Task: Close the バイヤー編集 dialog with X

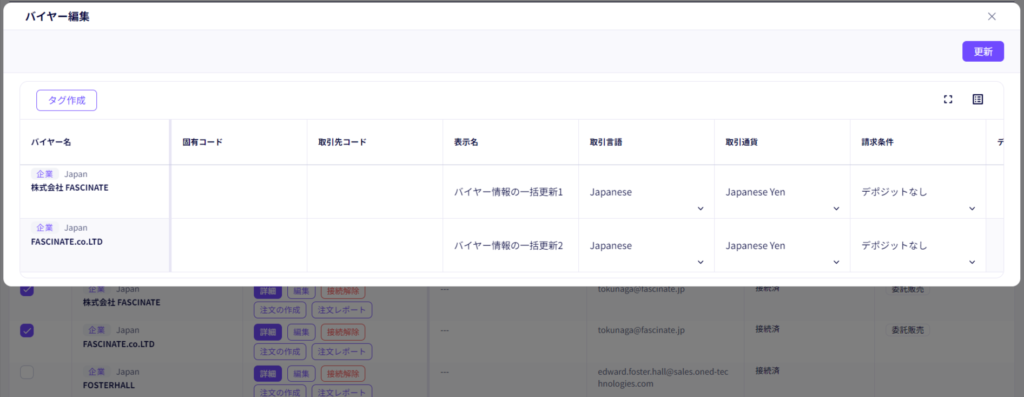Action: coord(991,16)
